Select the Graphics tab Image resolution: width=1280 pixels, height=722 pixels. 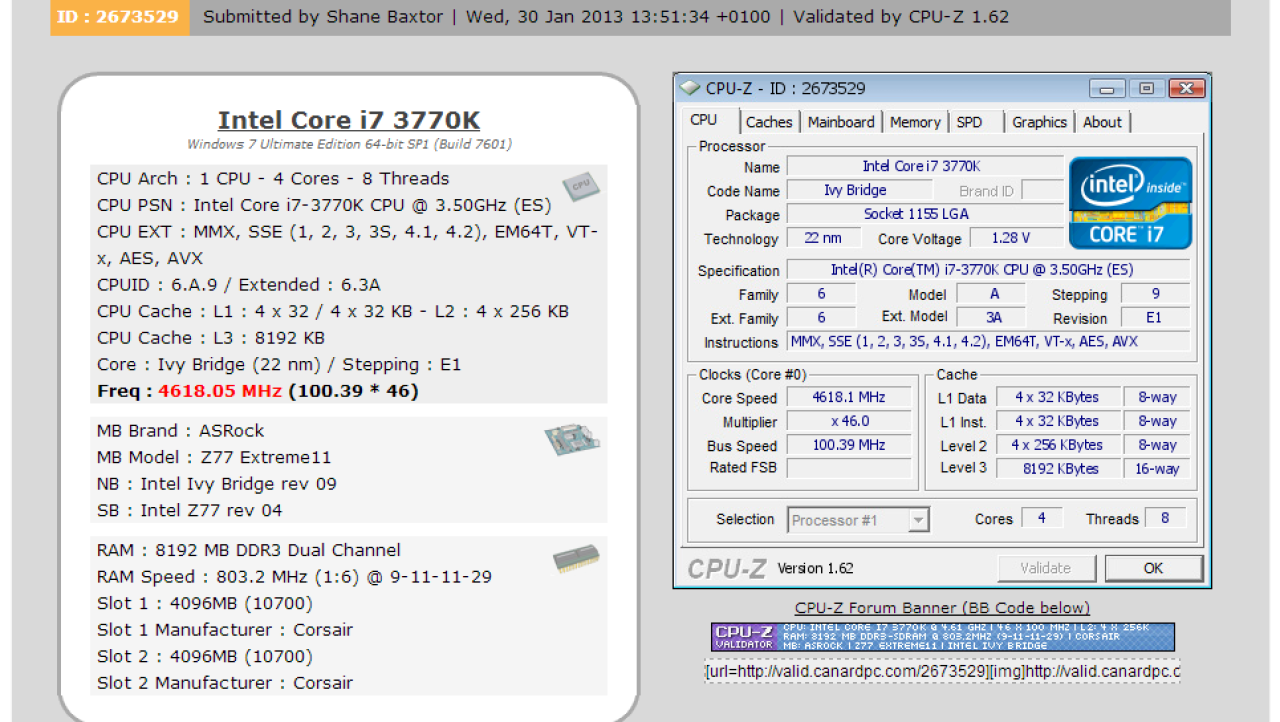[x=1039, y=122]
